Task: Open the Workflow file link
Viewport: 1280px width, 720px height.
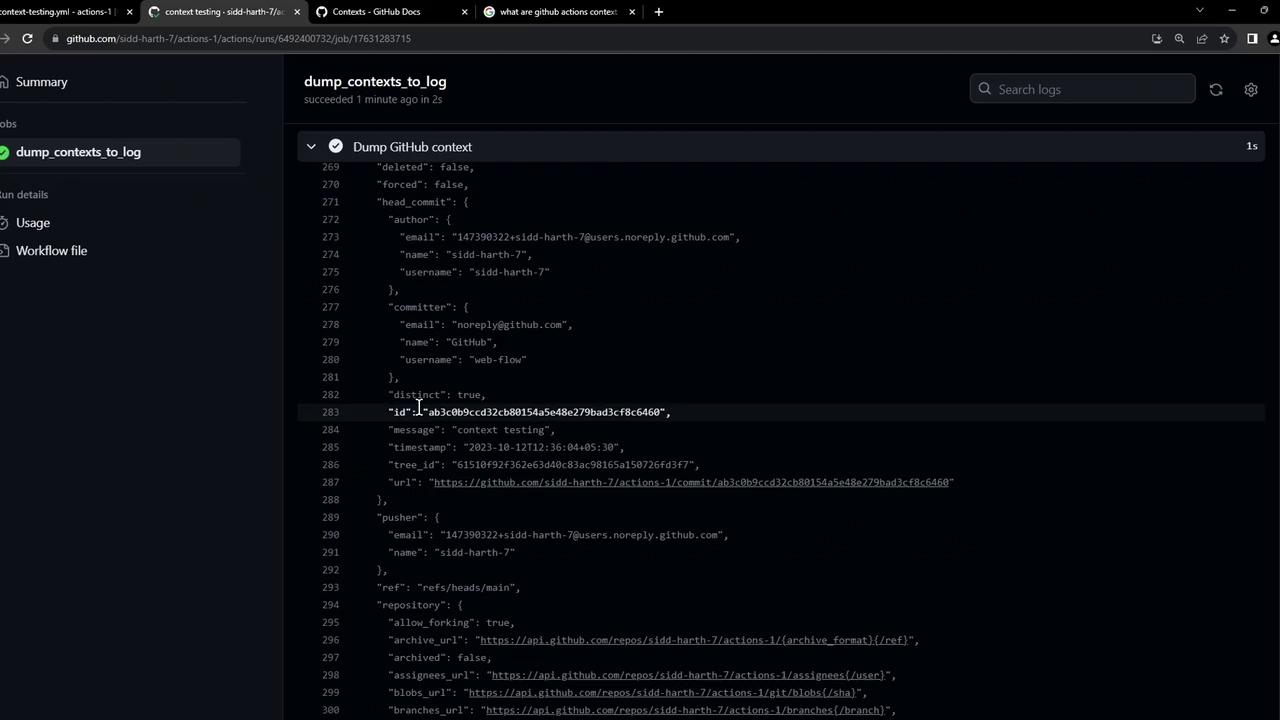Action: click(x=51, y=251)
